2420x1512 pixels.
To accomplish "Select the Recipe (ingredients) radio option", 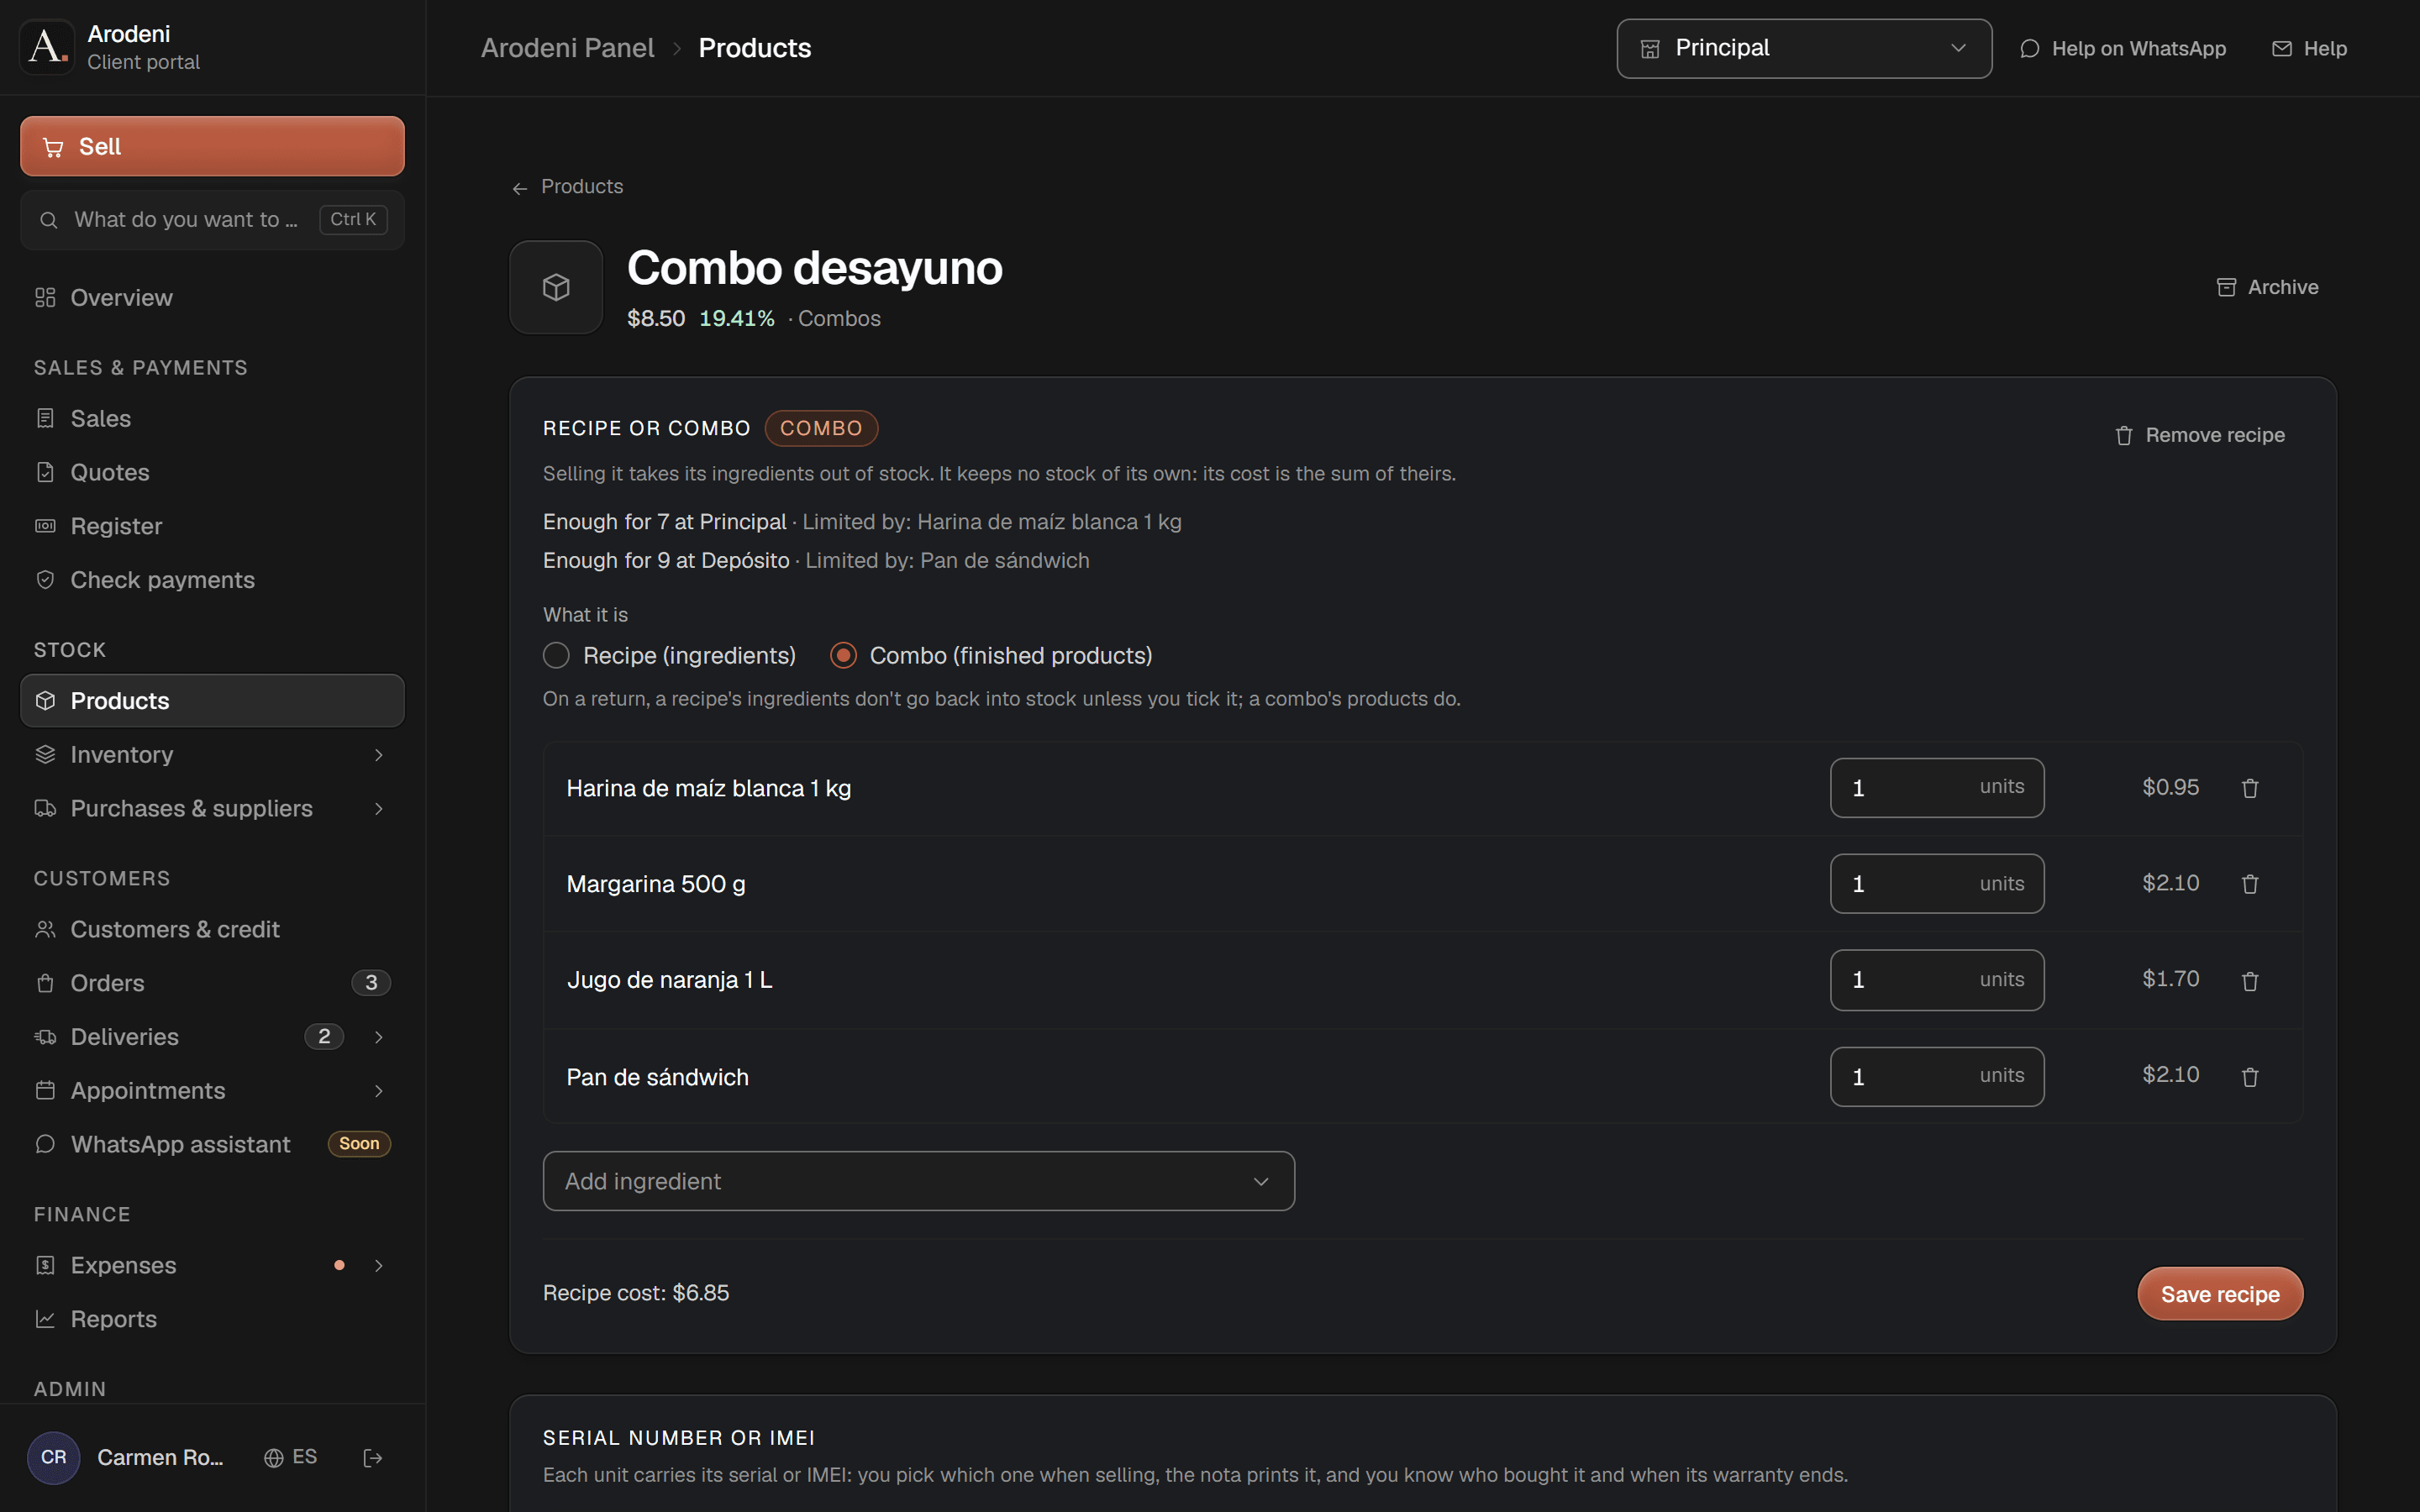I will pos(556,655).
